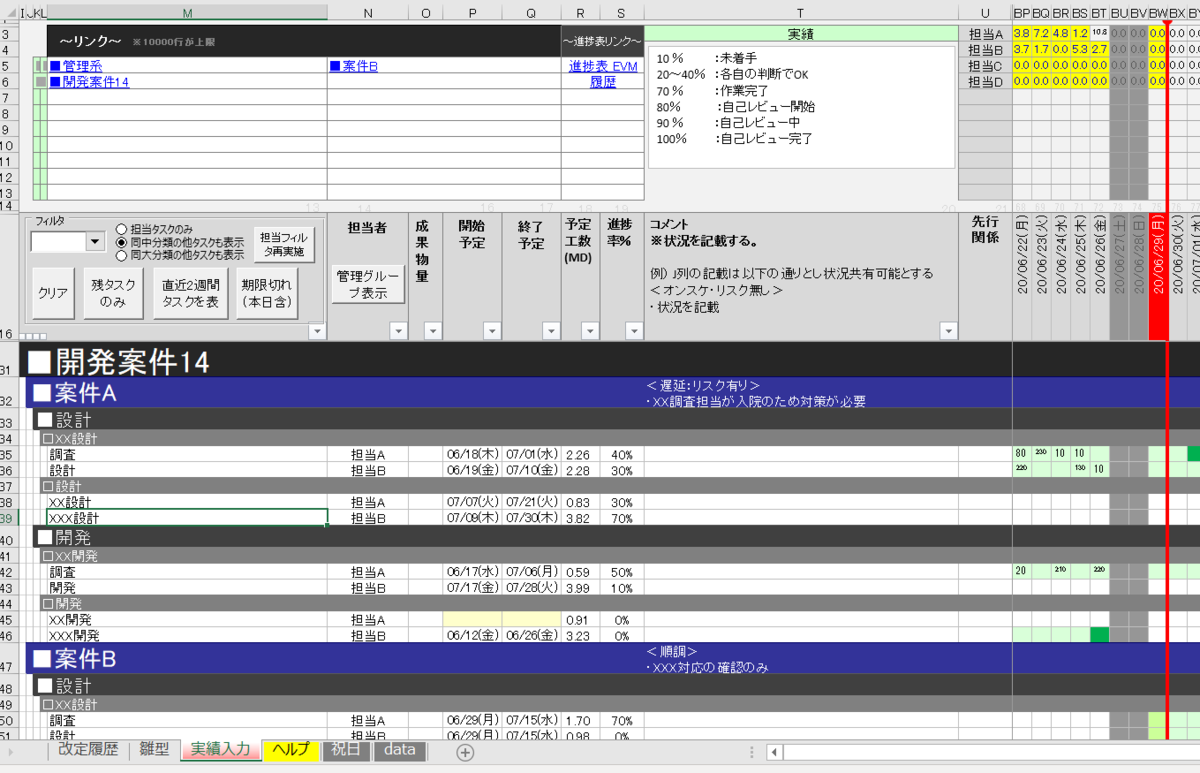This screenshot has height=773, width=1200.
Task: Click the horizontal scrollbar left arrow
Action: point(776,751)
